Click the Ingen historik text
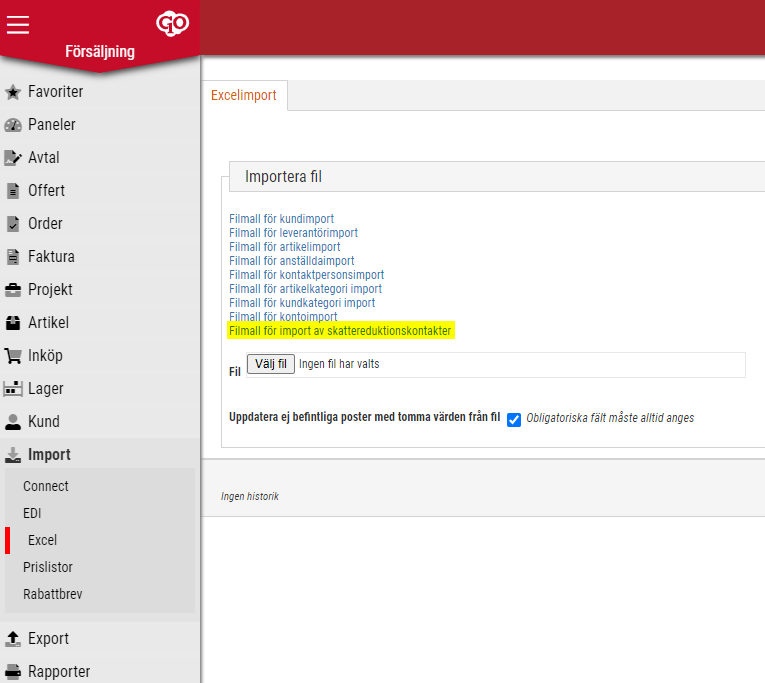765x683 pixels. click(x=250, y=497)
